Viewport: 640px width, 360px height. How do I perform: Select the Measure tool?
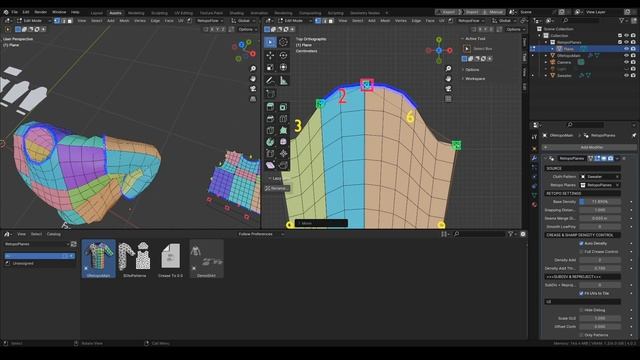pyautogui.click(x=283, y=81)
